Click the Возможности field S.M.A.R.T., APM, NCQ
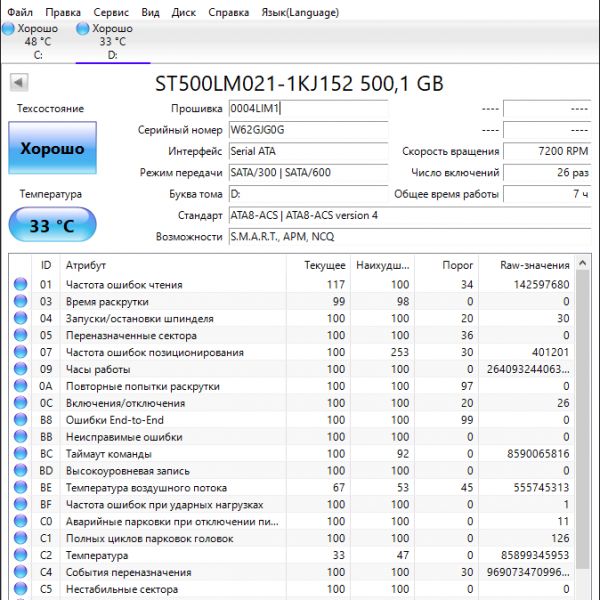The image size is (600, 600). 410,237
